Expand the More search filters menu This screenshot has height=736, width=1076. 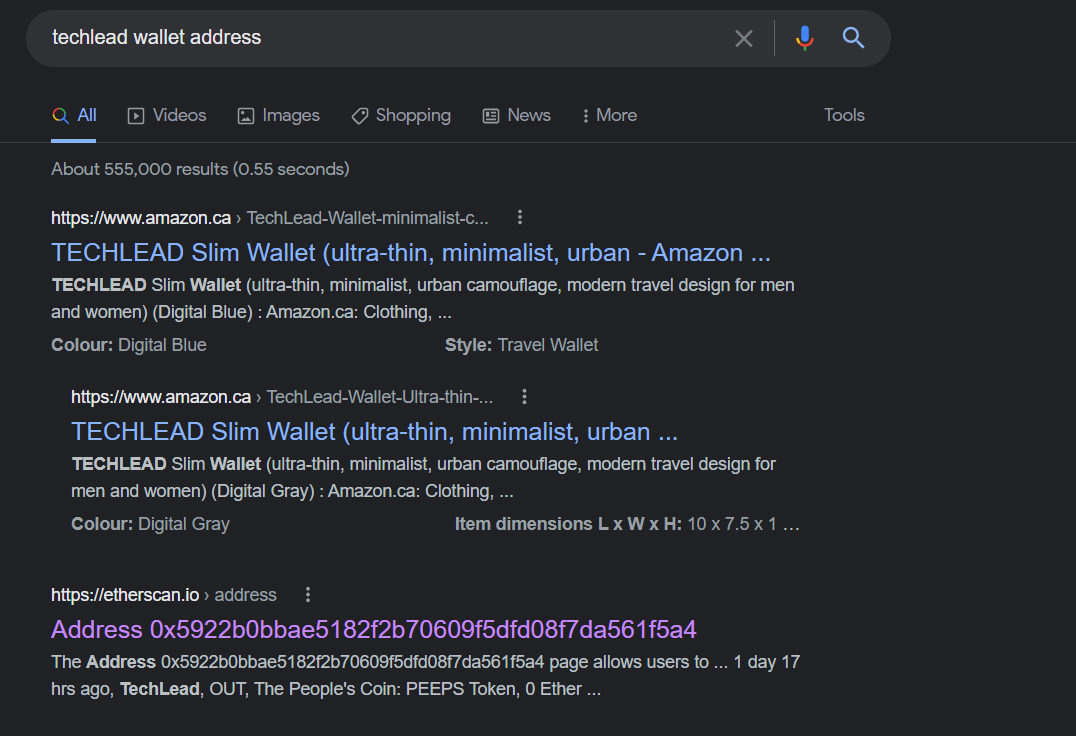pos(609,115)
